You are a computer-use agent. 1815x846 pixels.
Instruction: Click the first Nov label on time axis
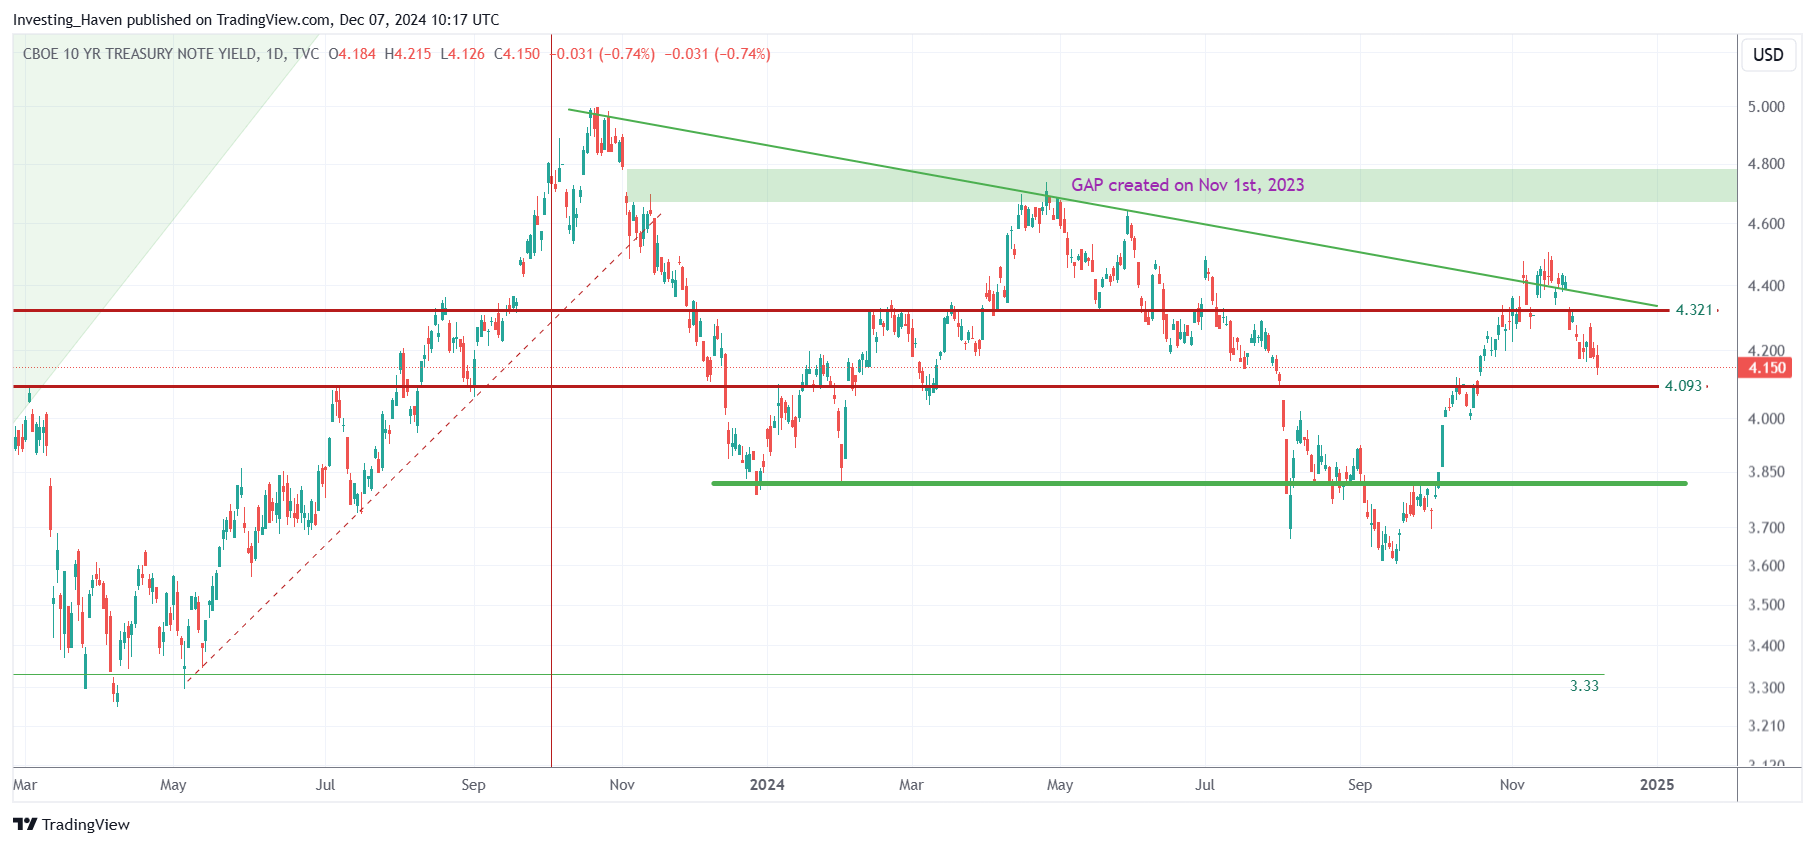point(622,785)
